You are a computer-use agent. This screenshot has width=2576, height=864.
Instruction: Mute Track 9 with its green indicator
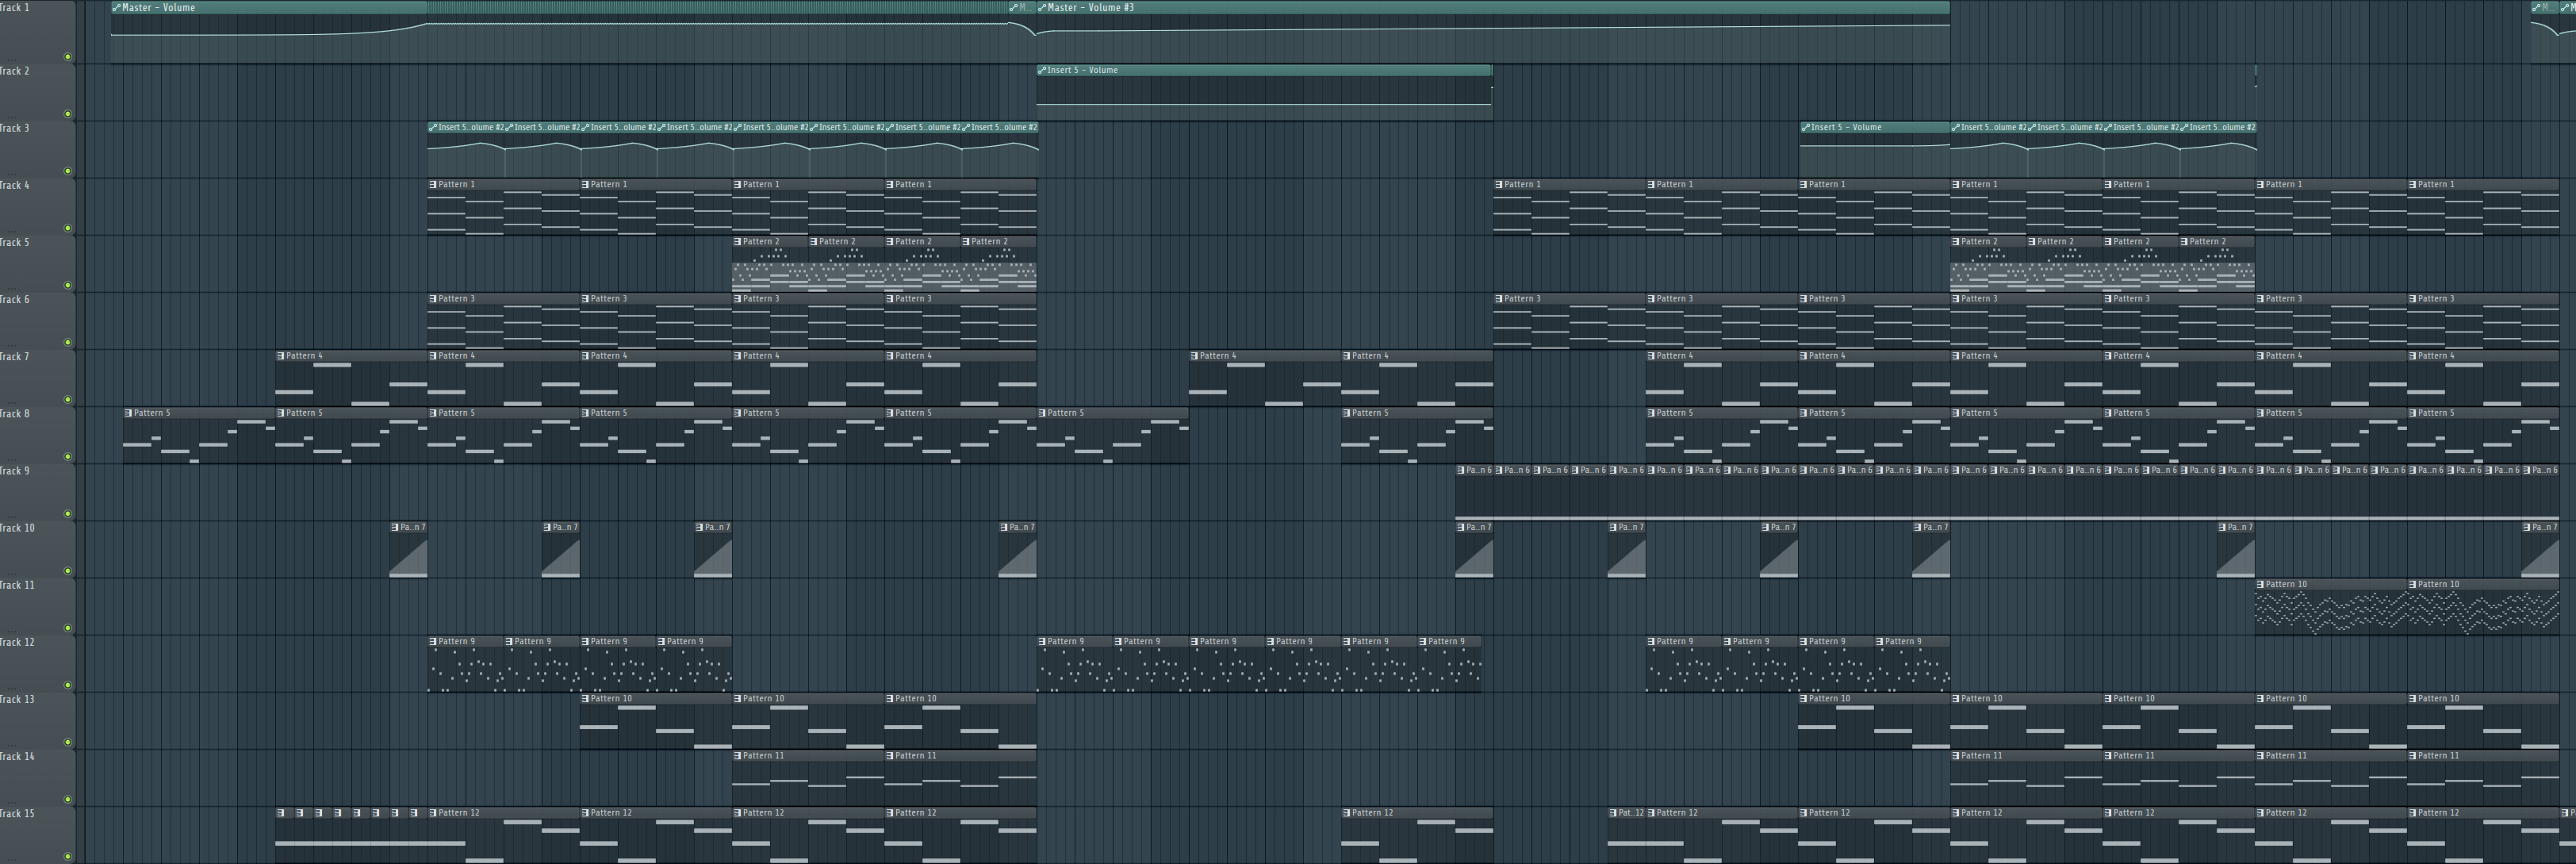pyautogui.click(x=68, y=514)
